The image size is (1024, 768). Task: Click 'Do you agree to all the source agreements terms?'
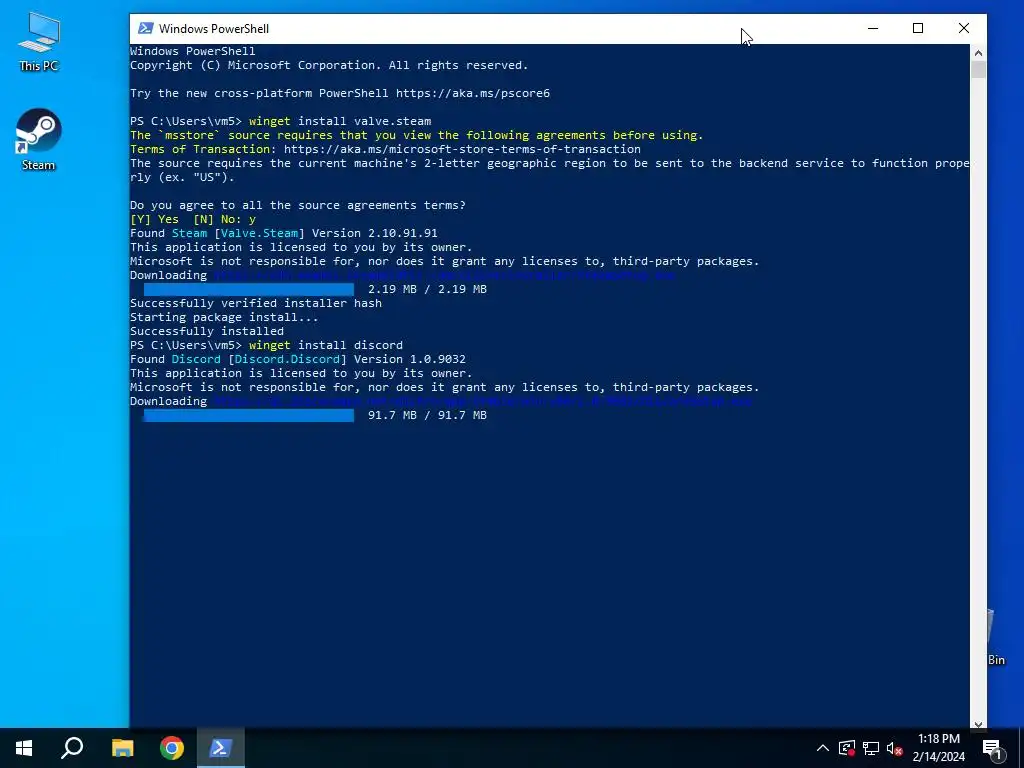298,205
